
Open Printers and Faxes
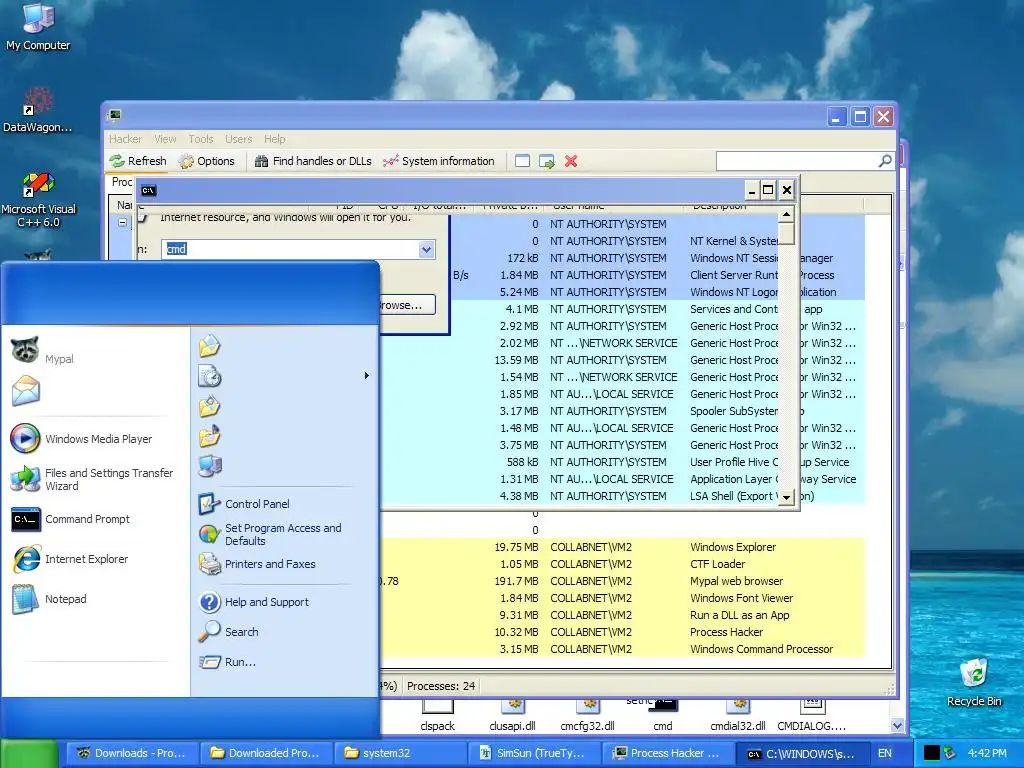(x=257, y=564)
